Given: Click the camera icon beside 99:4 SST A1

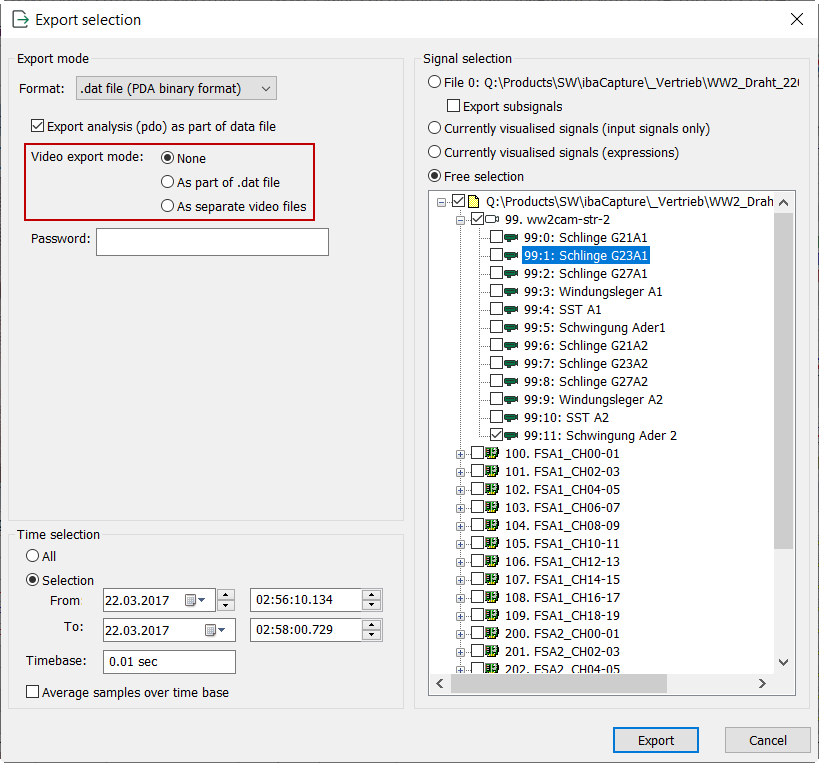Looking at the screenshot, I should (512, 310).
